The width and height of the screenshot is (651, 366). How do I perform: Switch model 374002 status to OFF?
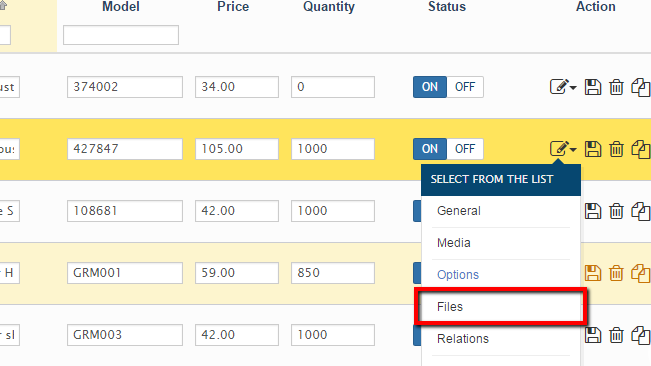tap(465, 87)
